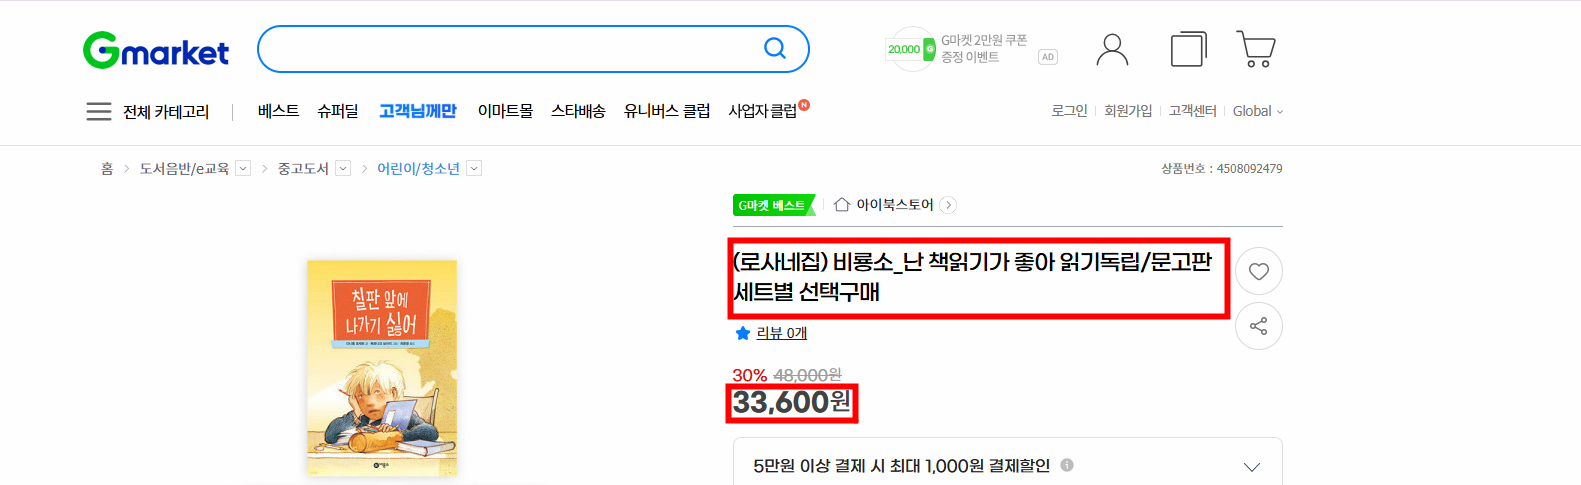Go to 홈 breadcrumb

coord(107,168)
